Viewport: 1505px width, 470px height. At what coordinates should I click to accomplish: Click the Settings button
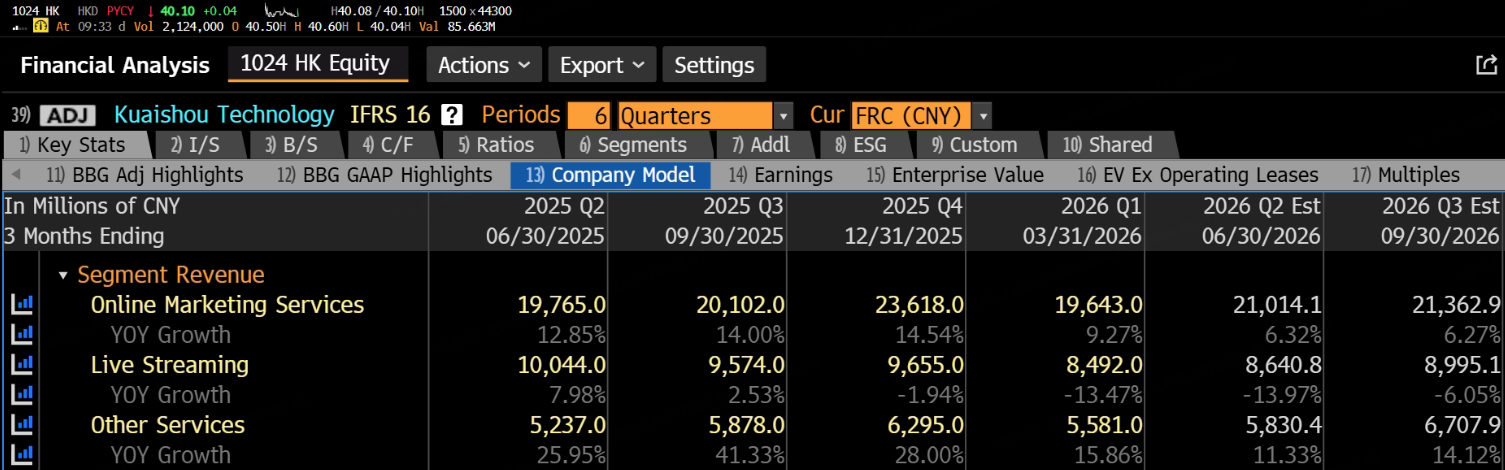(714, 65)
